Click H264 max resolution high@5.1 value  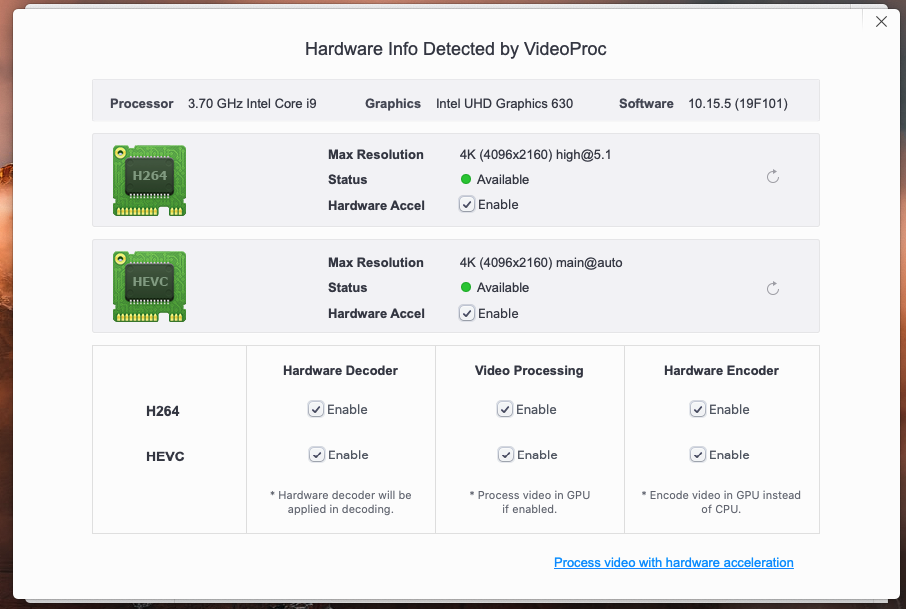tap(535, 154)
